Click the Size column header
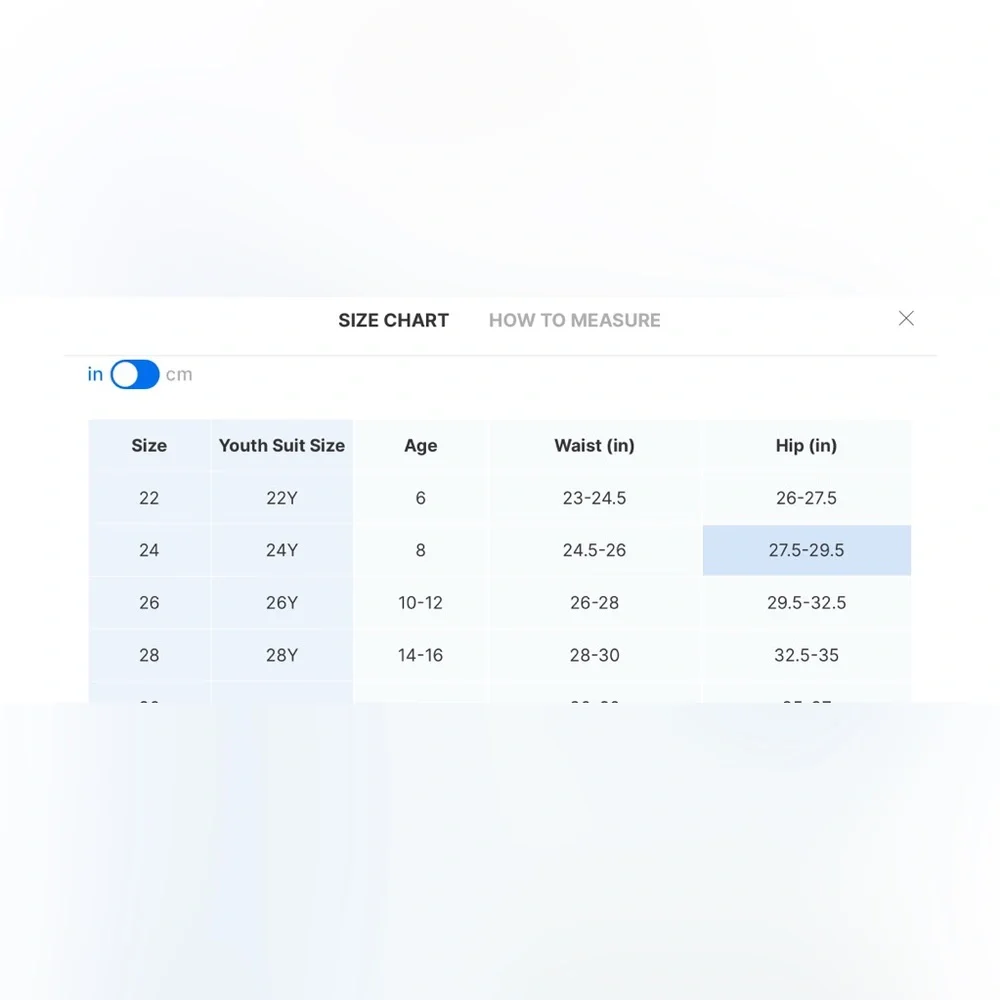 [149, 445]
